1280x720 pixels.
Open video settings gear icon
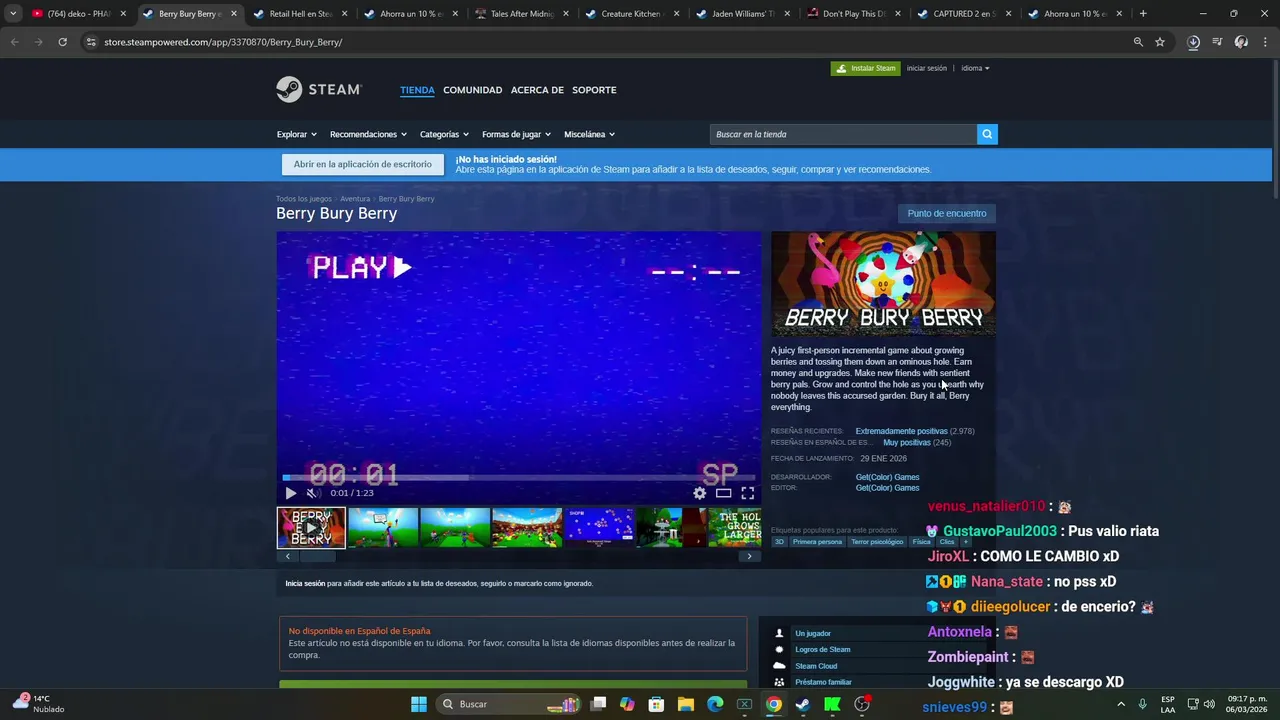pyautogui.click(x=700, y=493)
